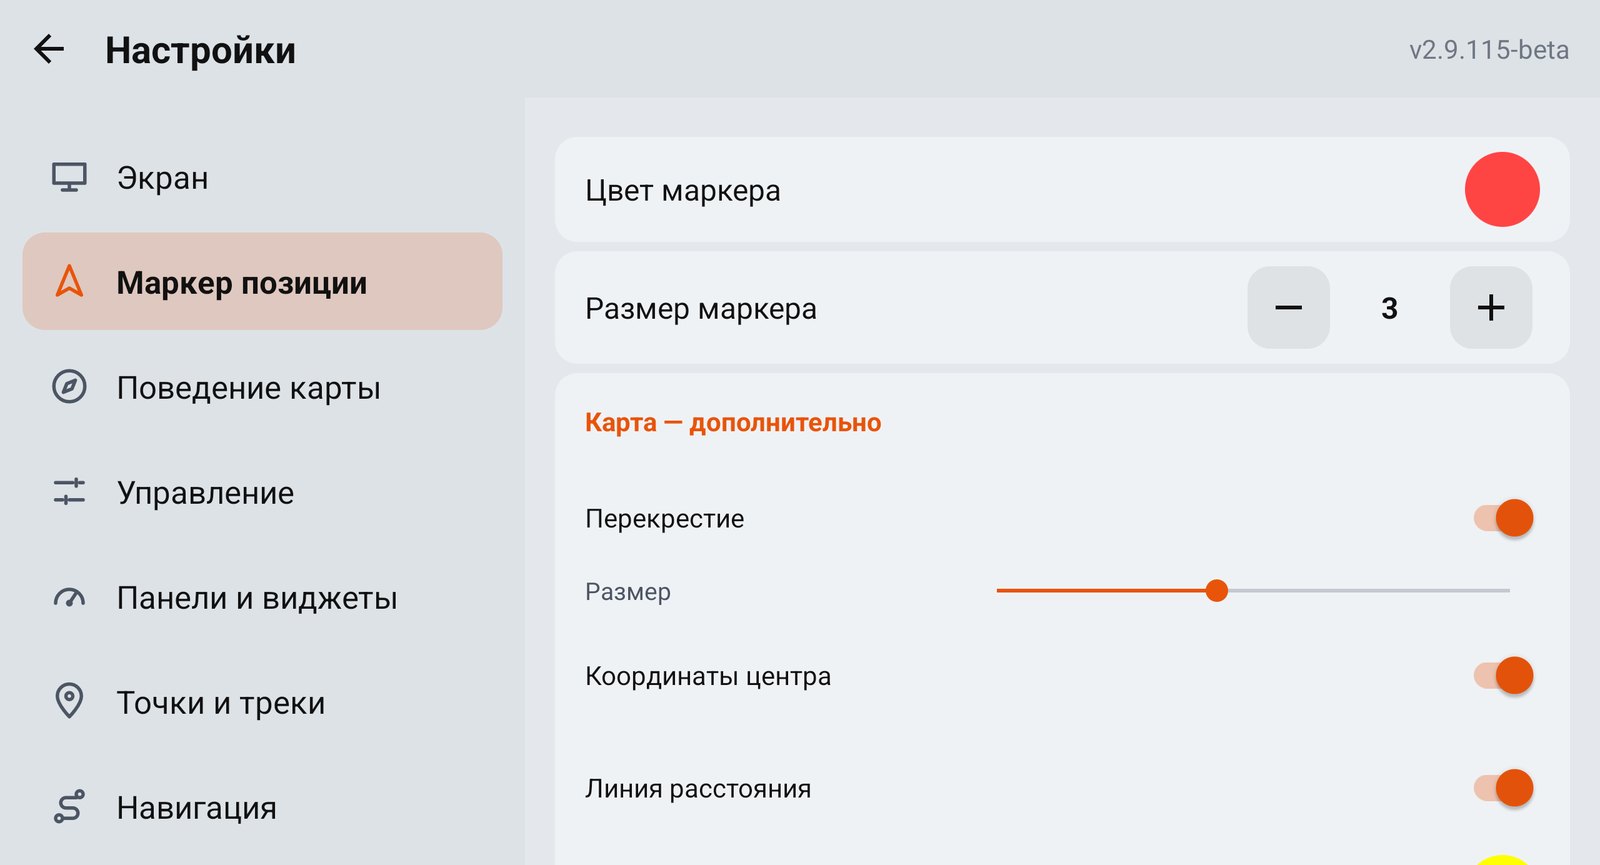Open the red marker color swatch
The width and height of the screenshot is (1600, 865).
pyautogui.click(x=1502, y=189)
